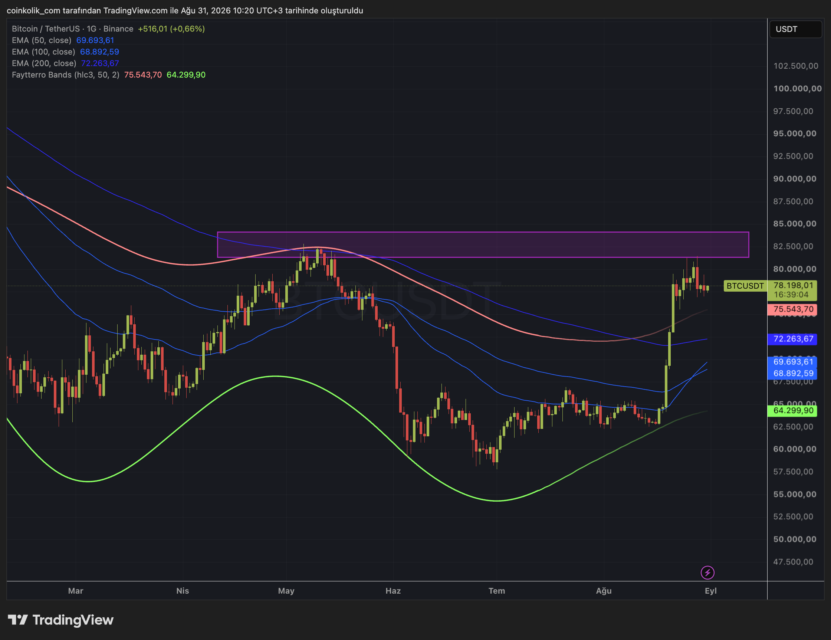
Task: Click the 47.500,00 price scale label
Action: [793, 562]
